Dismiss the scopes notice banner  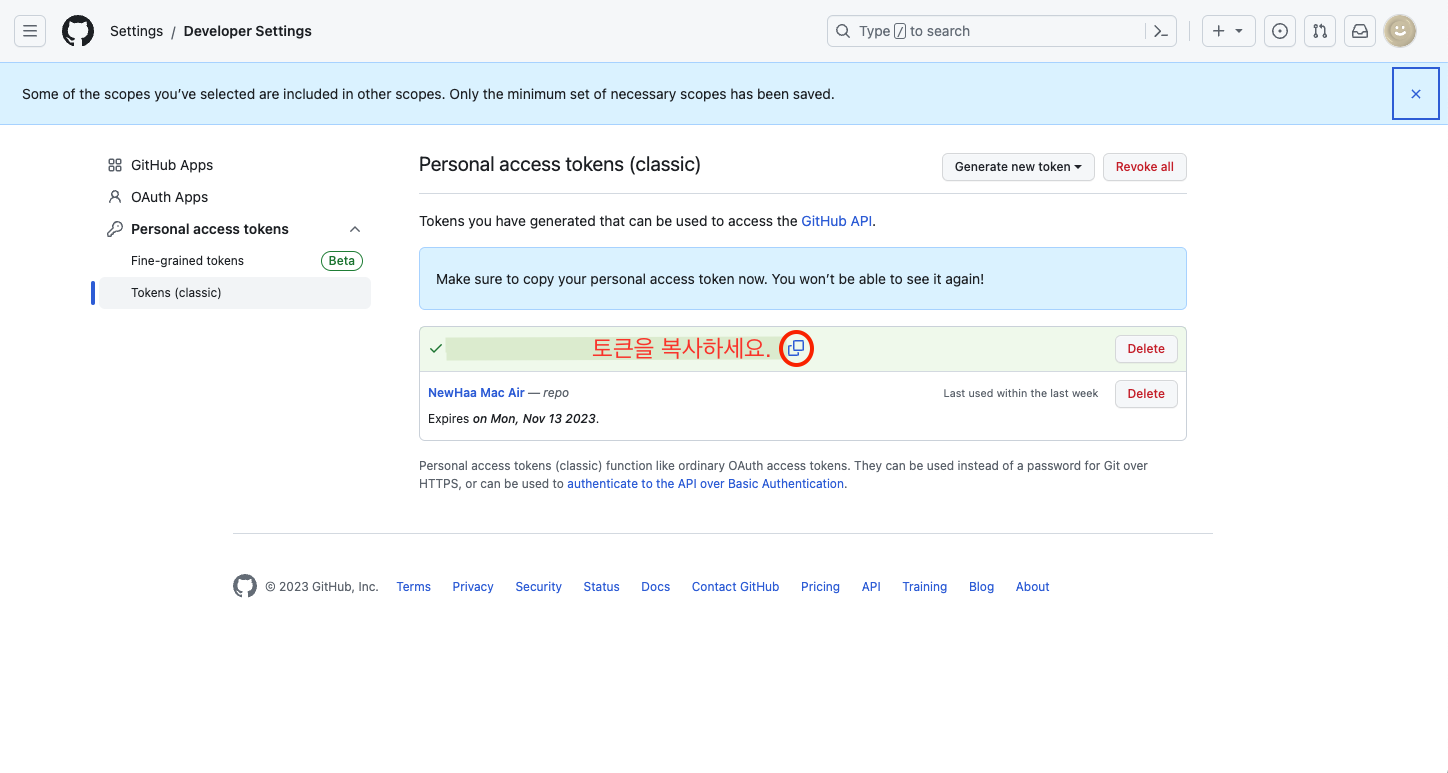tap(1415, 94)
